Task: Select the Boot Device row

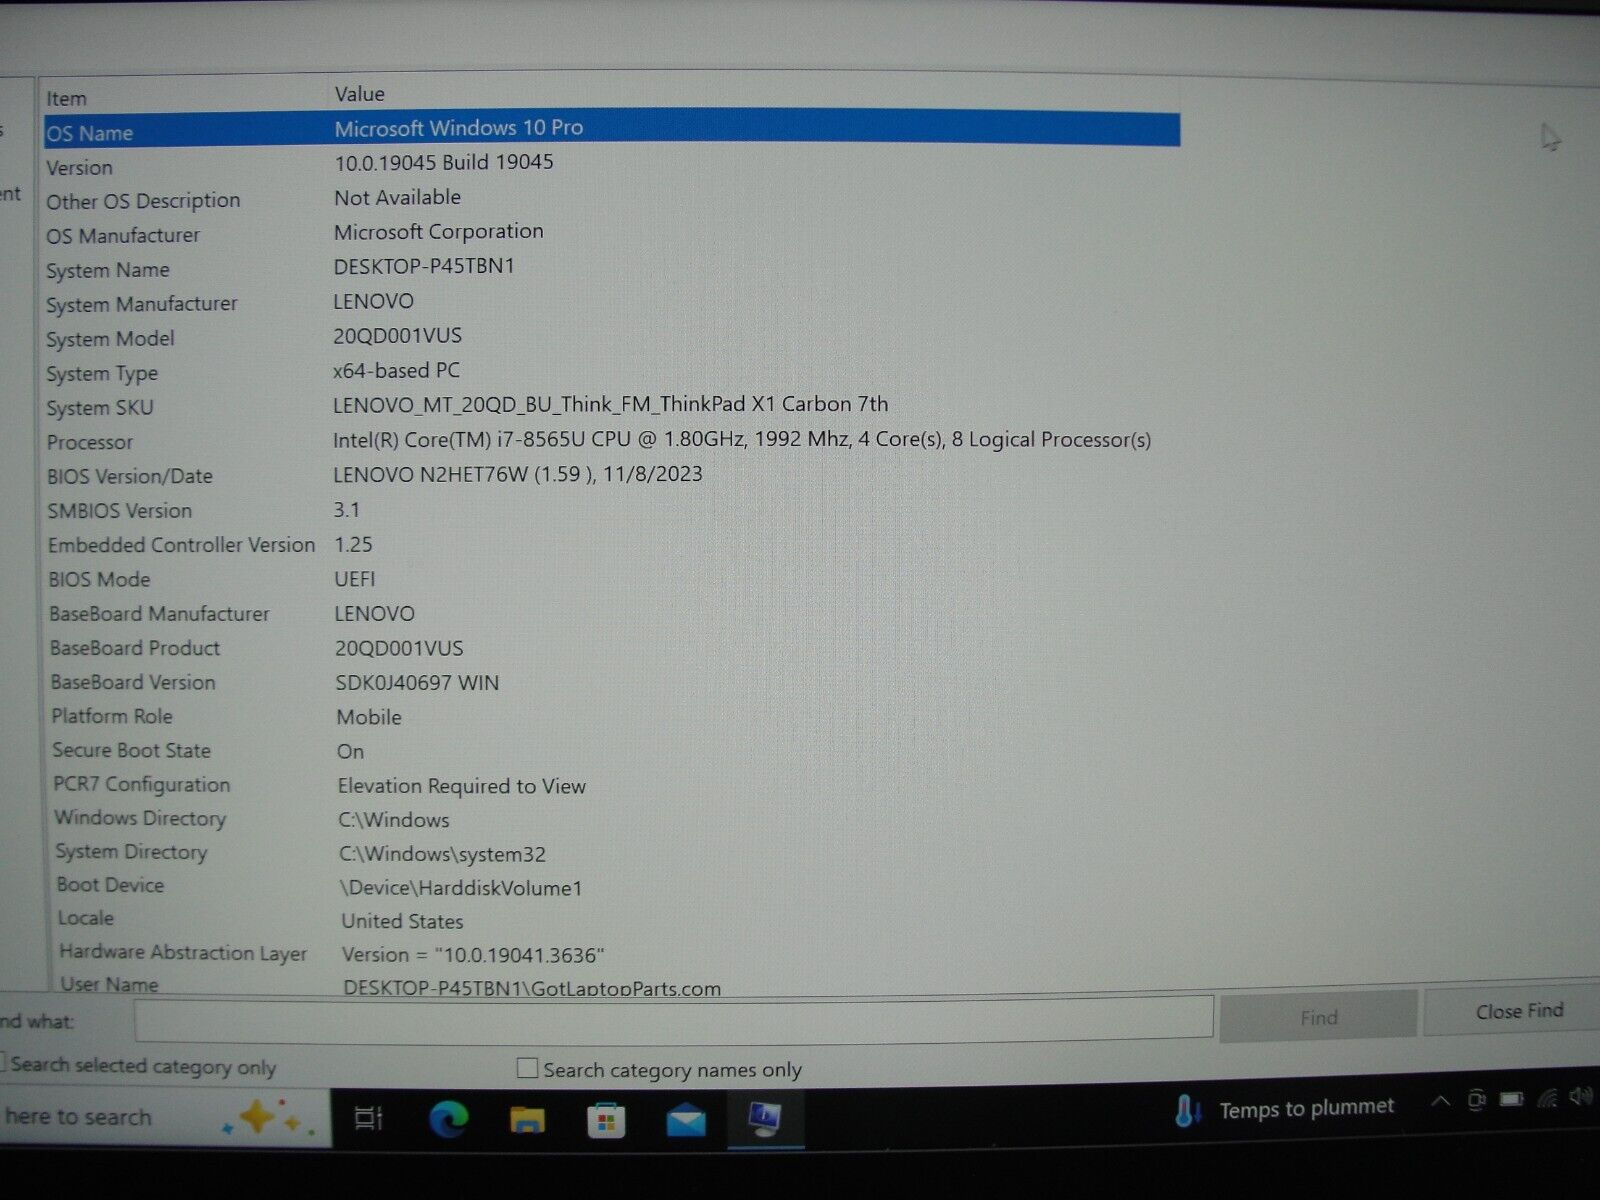Action: tap(111, 885)
